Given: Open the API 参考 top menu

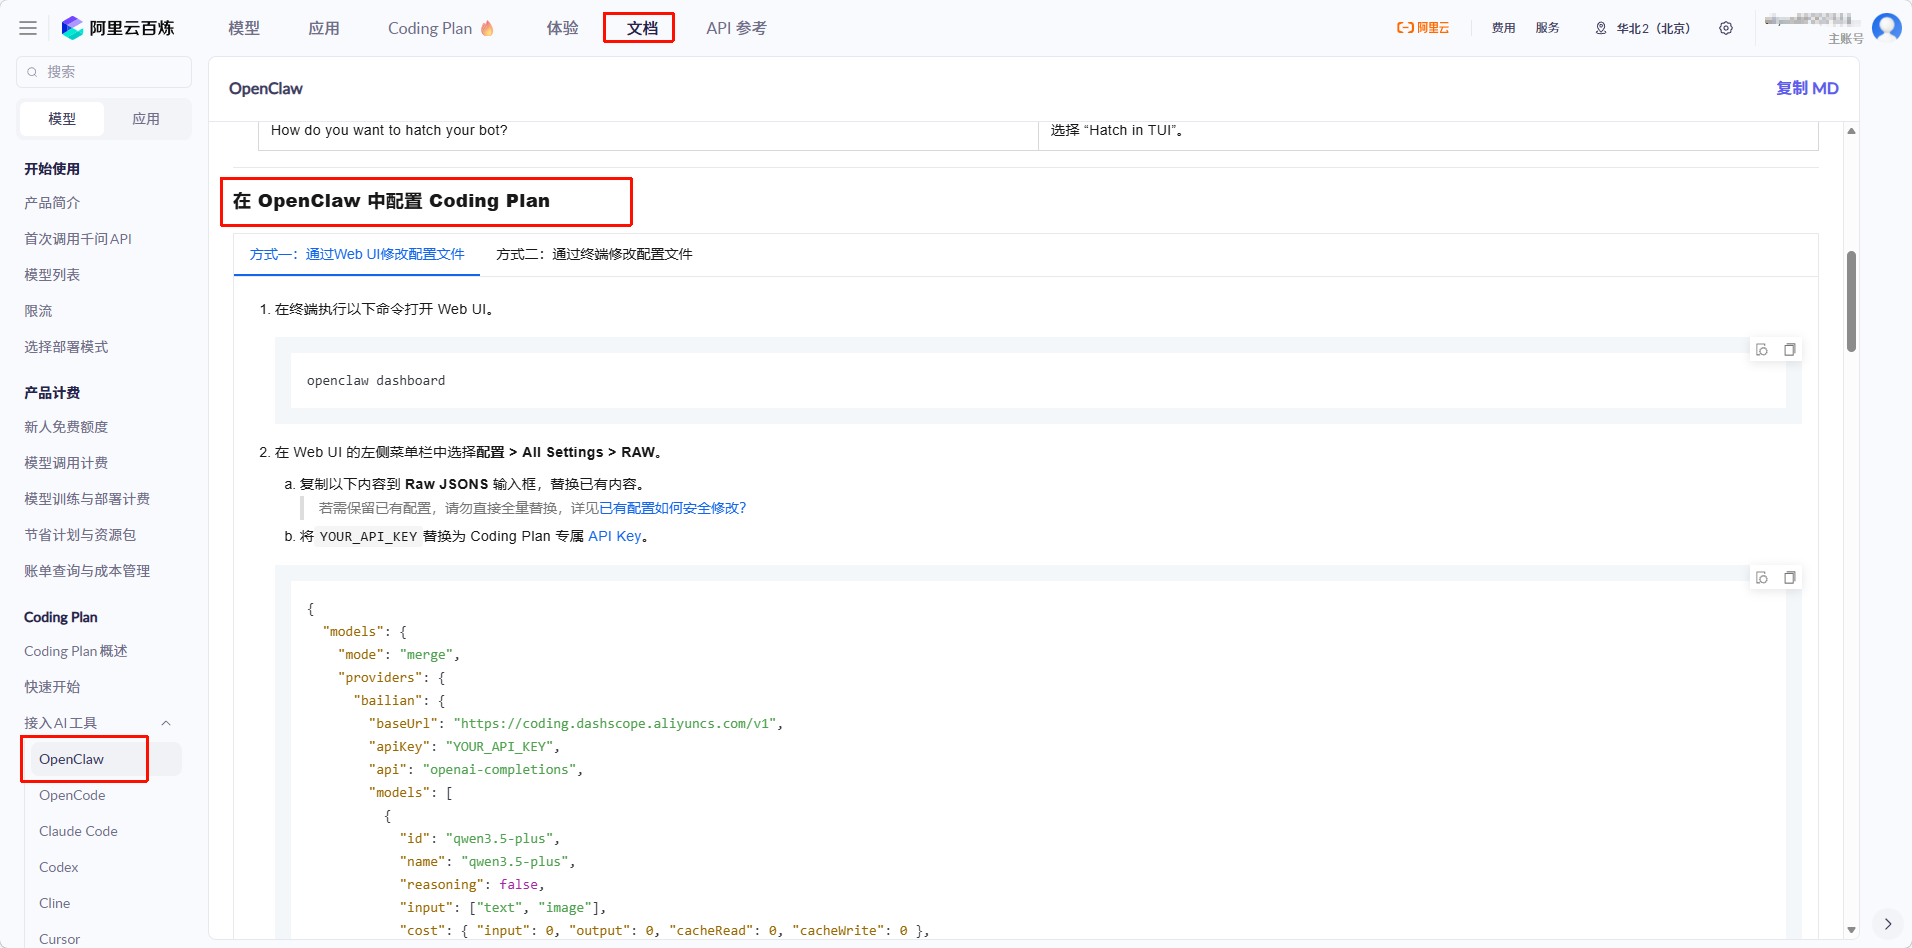Looking at the screenshot, I should [x=736, y=28].
